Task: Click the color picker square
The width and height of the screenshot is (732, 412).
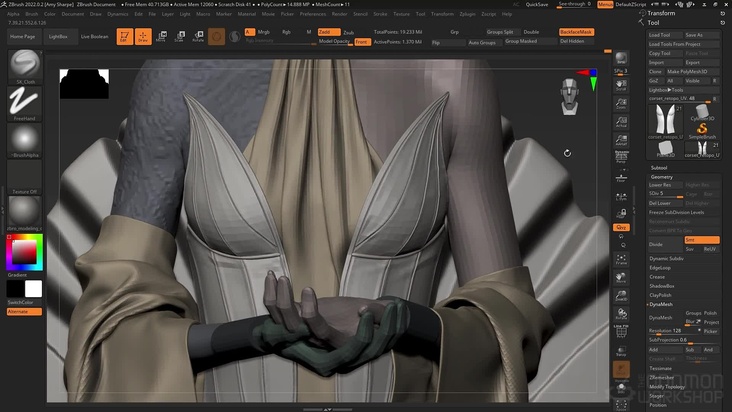Action: [24, 252]
